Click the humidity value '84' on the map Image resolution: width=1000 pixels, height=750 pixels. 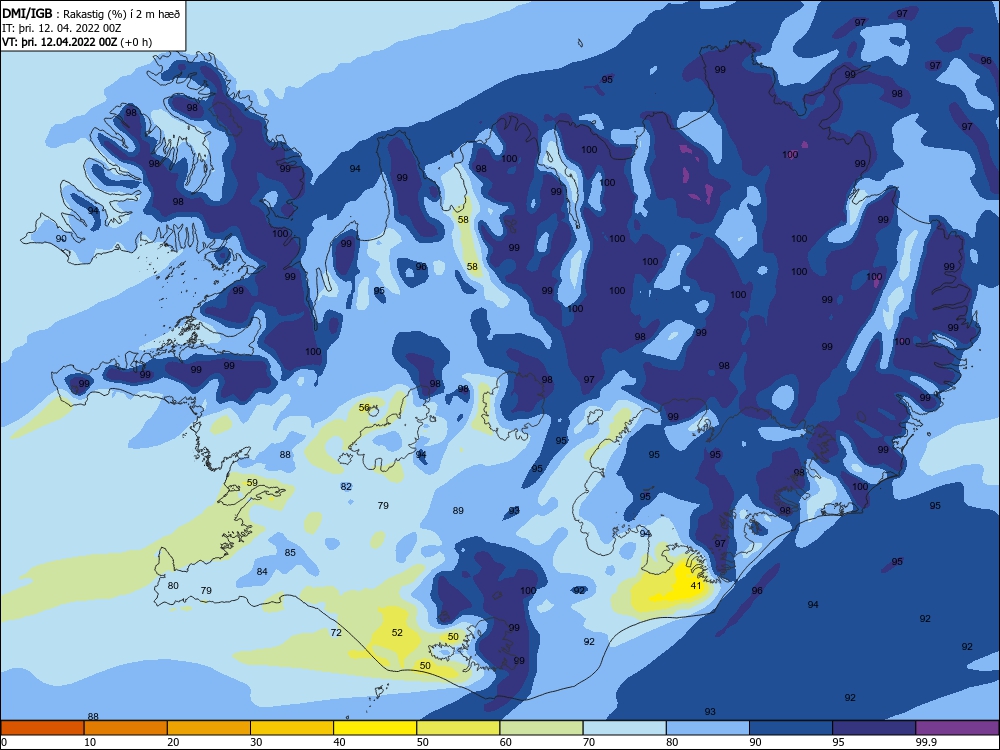click(x=262, y=572)
